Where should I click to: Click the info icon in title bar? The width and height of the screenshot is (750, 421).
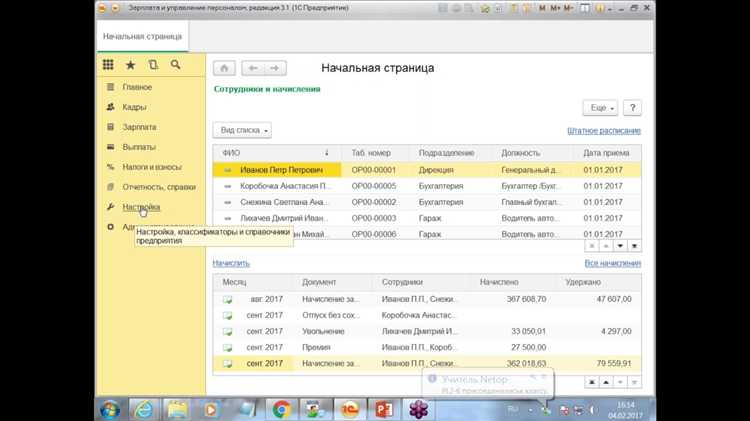599,8
